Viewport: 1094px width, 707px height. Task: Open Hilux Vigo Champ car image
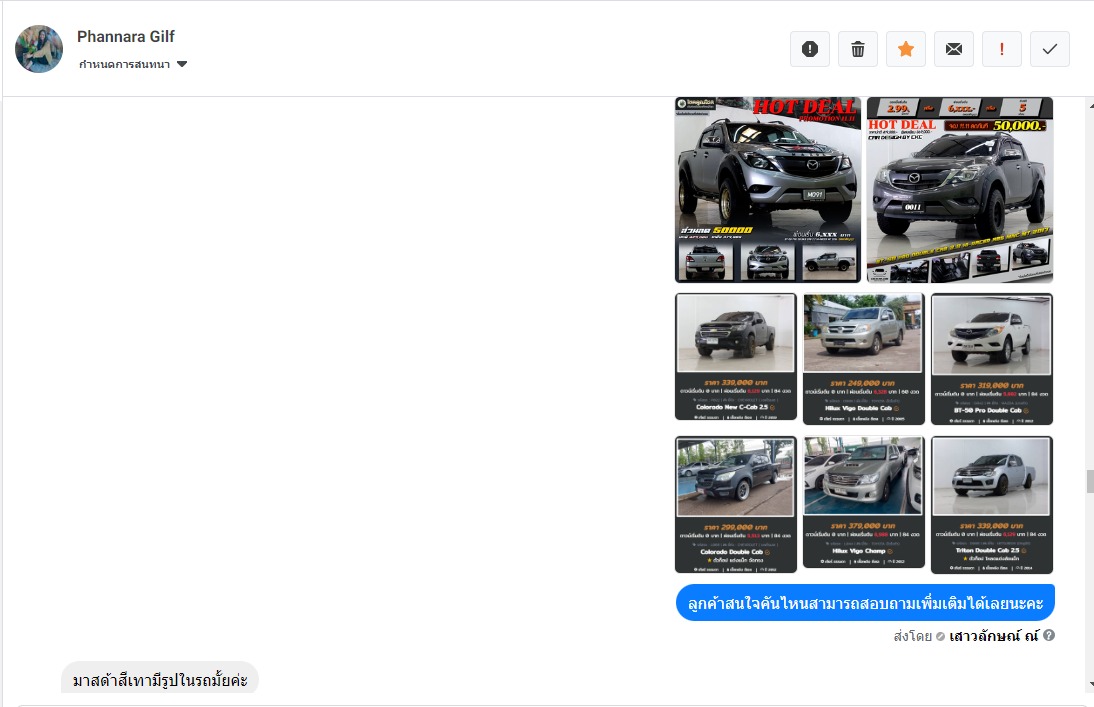tap(863, 502)
